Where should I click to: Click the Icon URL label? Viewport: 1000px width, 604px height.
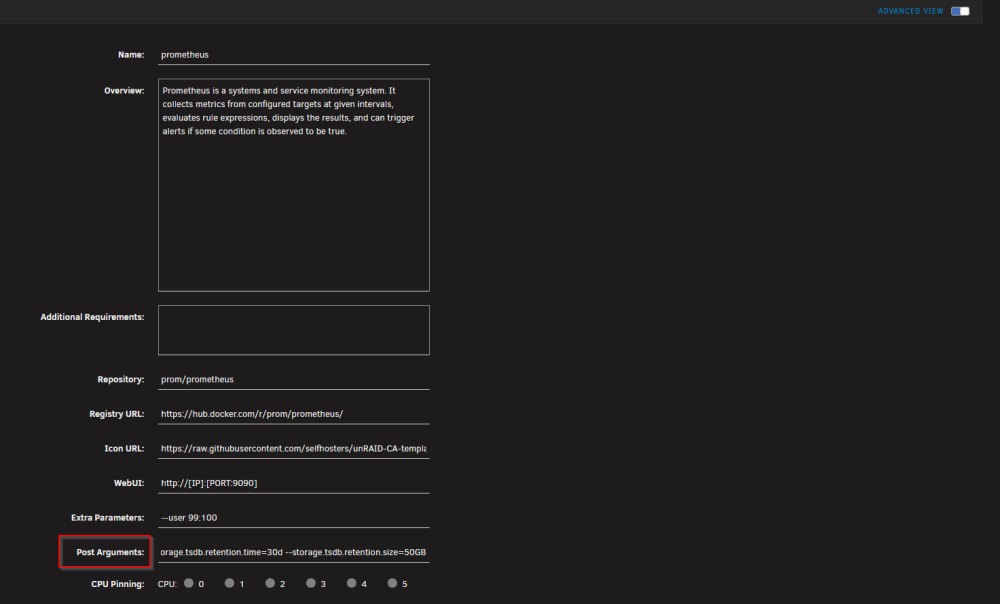pyautogui.click(x=124, y=448)
